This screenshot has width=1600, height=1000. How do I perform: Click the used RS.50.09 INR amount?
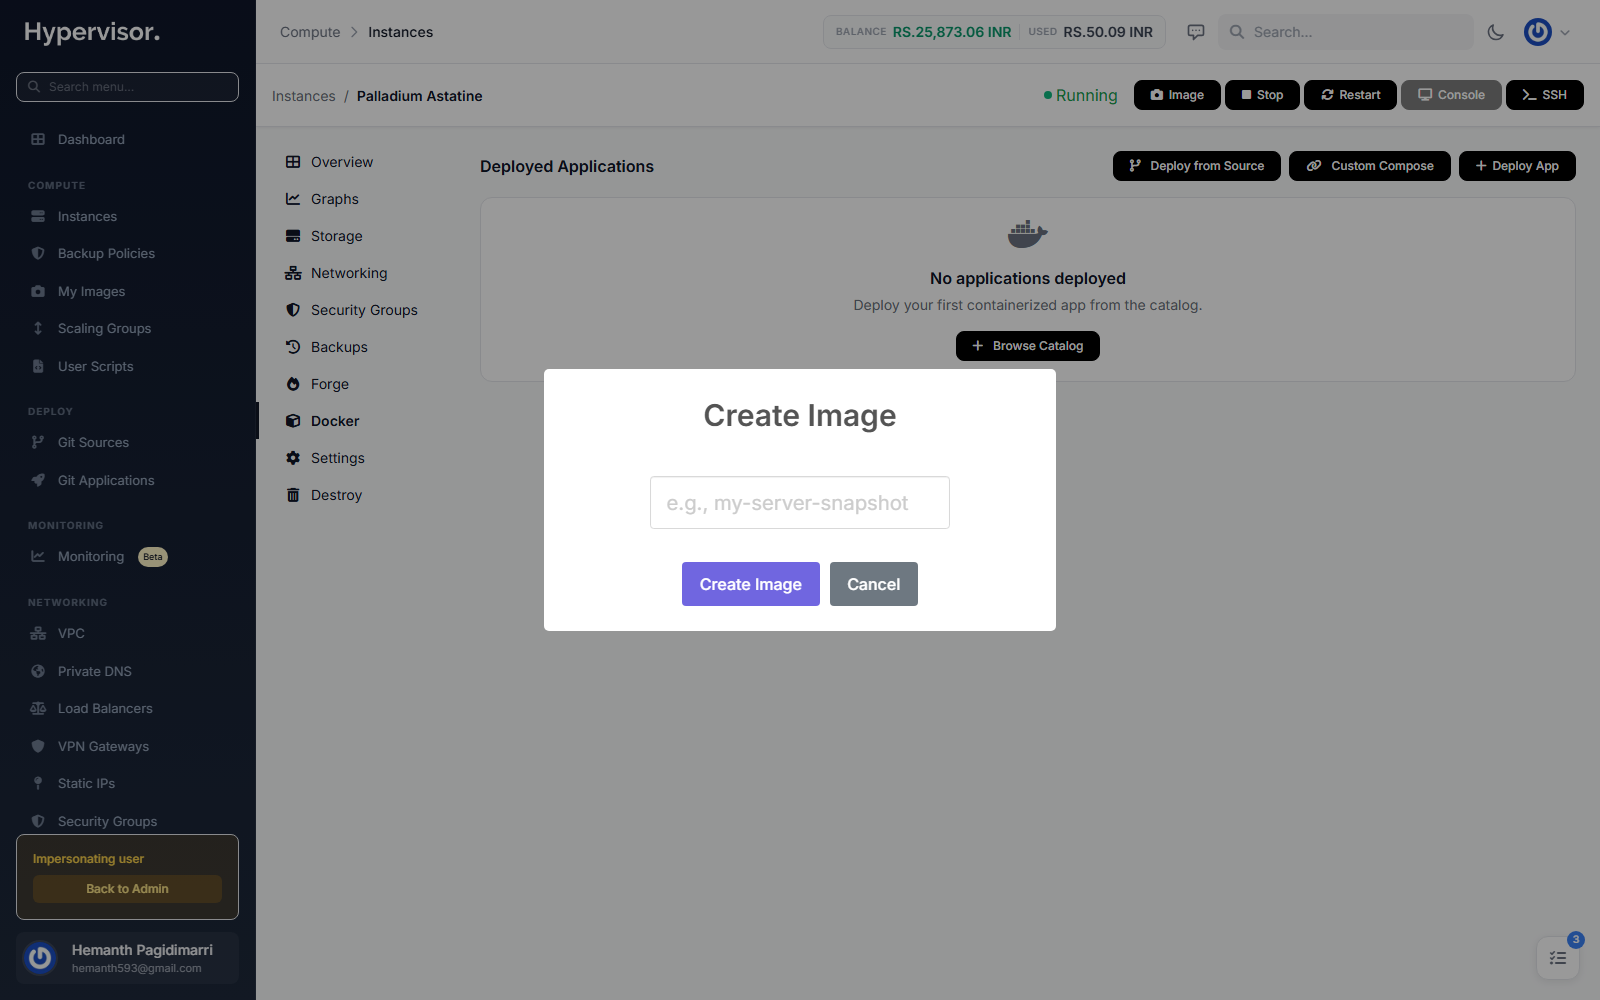tap(1108, 32)
